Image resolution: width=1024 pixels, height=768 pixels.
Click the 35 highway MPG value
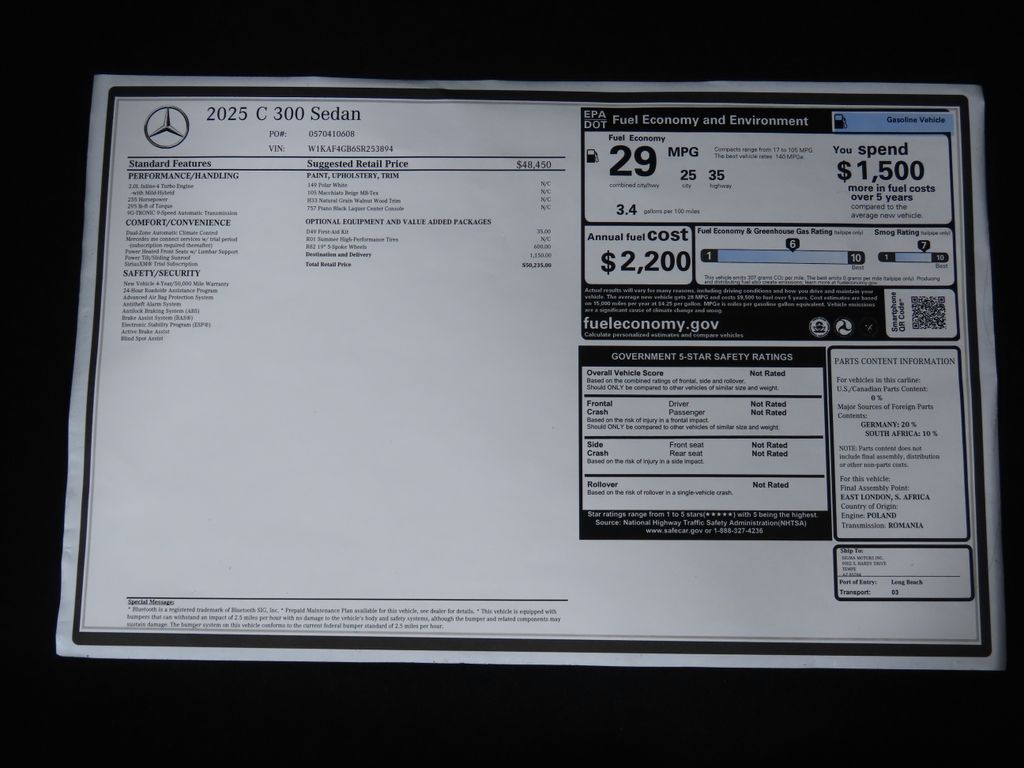[x=716, y=175]
